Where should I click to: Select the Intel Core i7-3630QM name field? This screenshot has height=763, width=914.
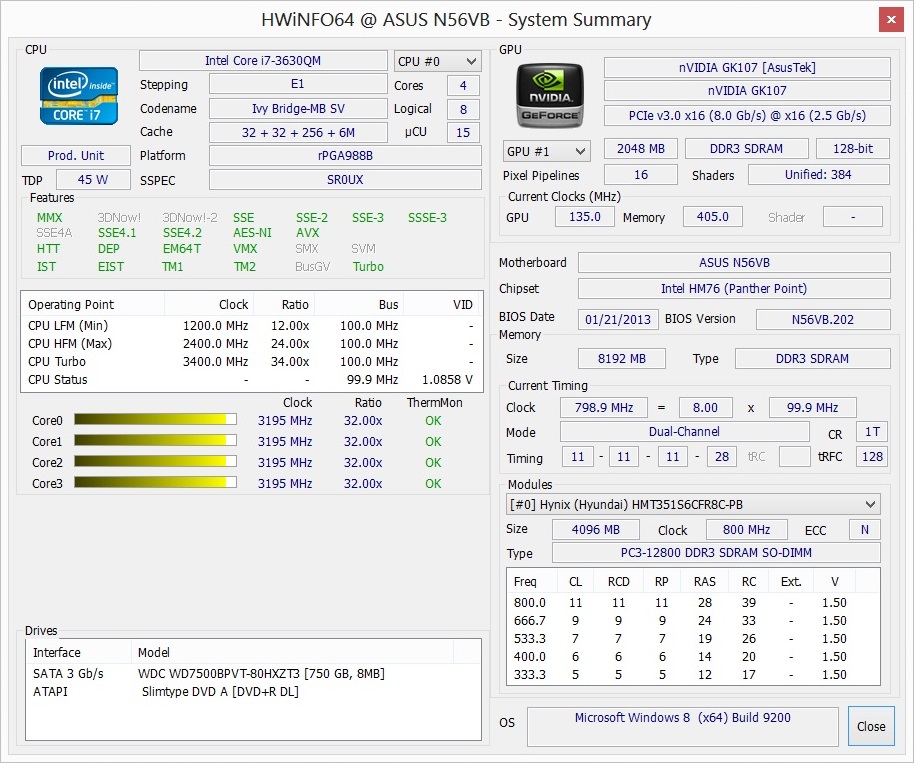263,61
